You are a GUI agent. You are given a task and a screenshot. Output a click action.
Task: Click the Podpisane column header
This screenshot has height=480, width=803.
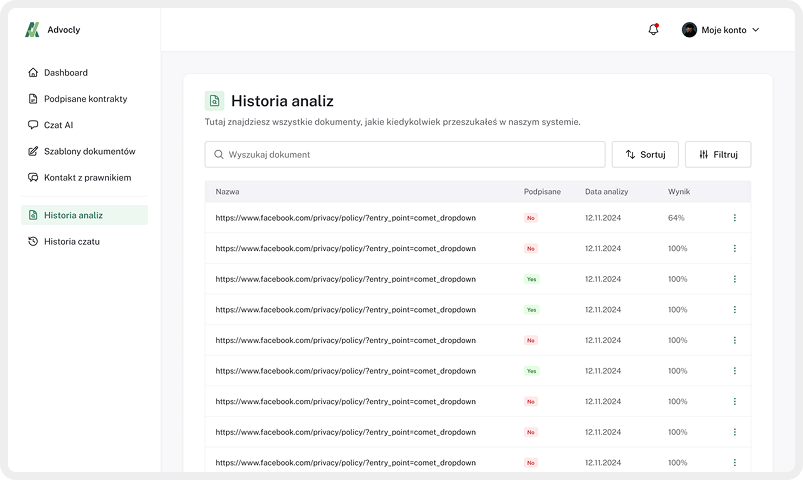(542, 192)
